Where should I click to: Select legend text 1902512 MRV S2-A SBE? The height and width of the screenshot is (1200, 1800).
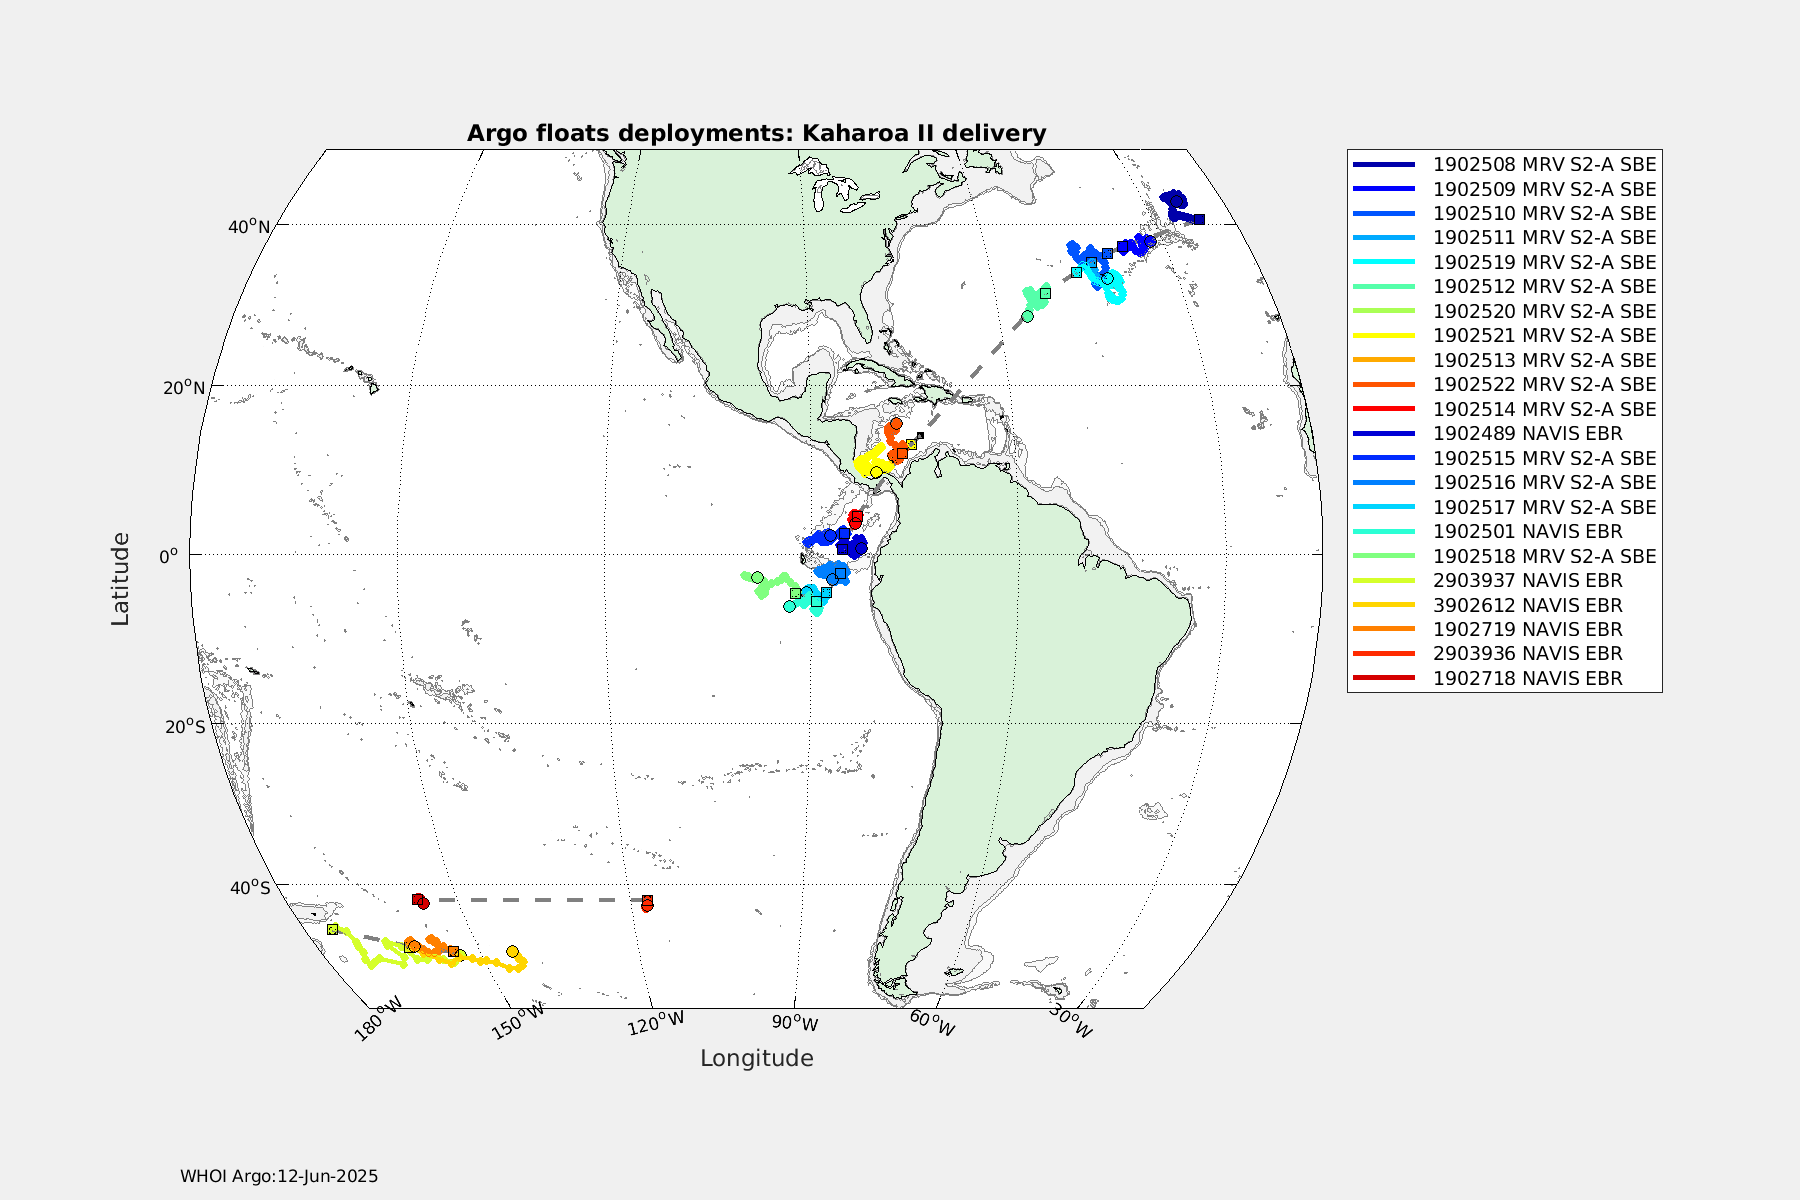coord(1545,286)
